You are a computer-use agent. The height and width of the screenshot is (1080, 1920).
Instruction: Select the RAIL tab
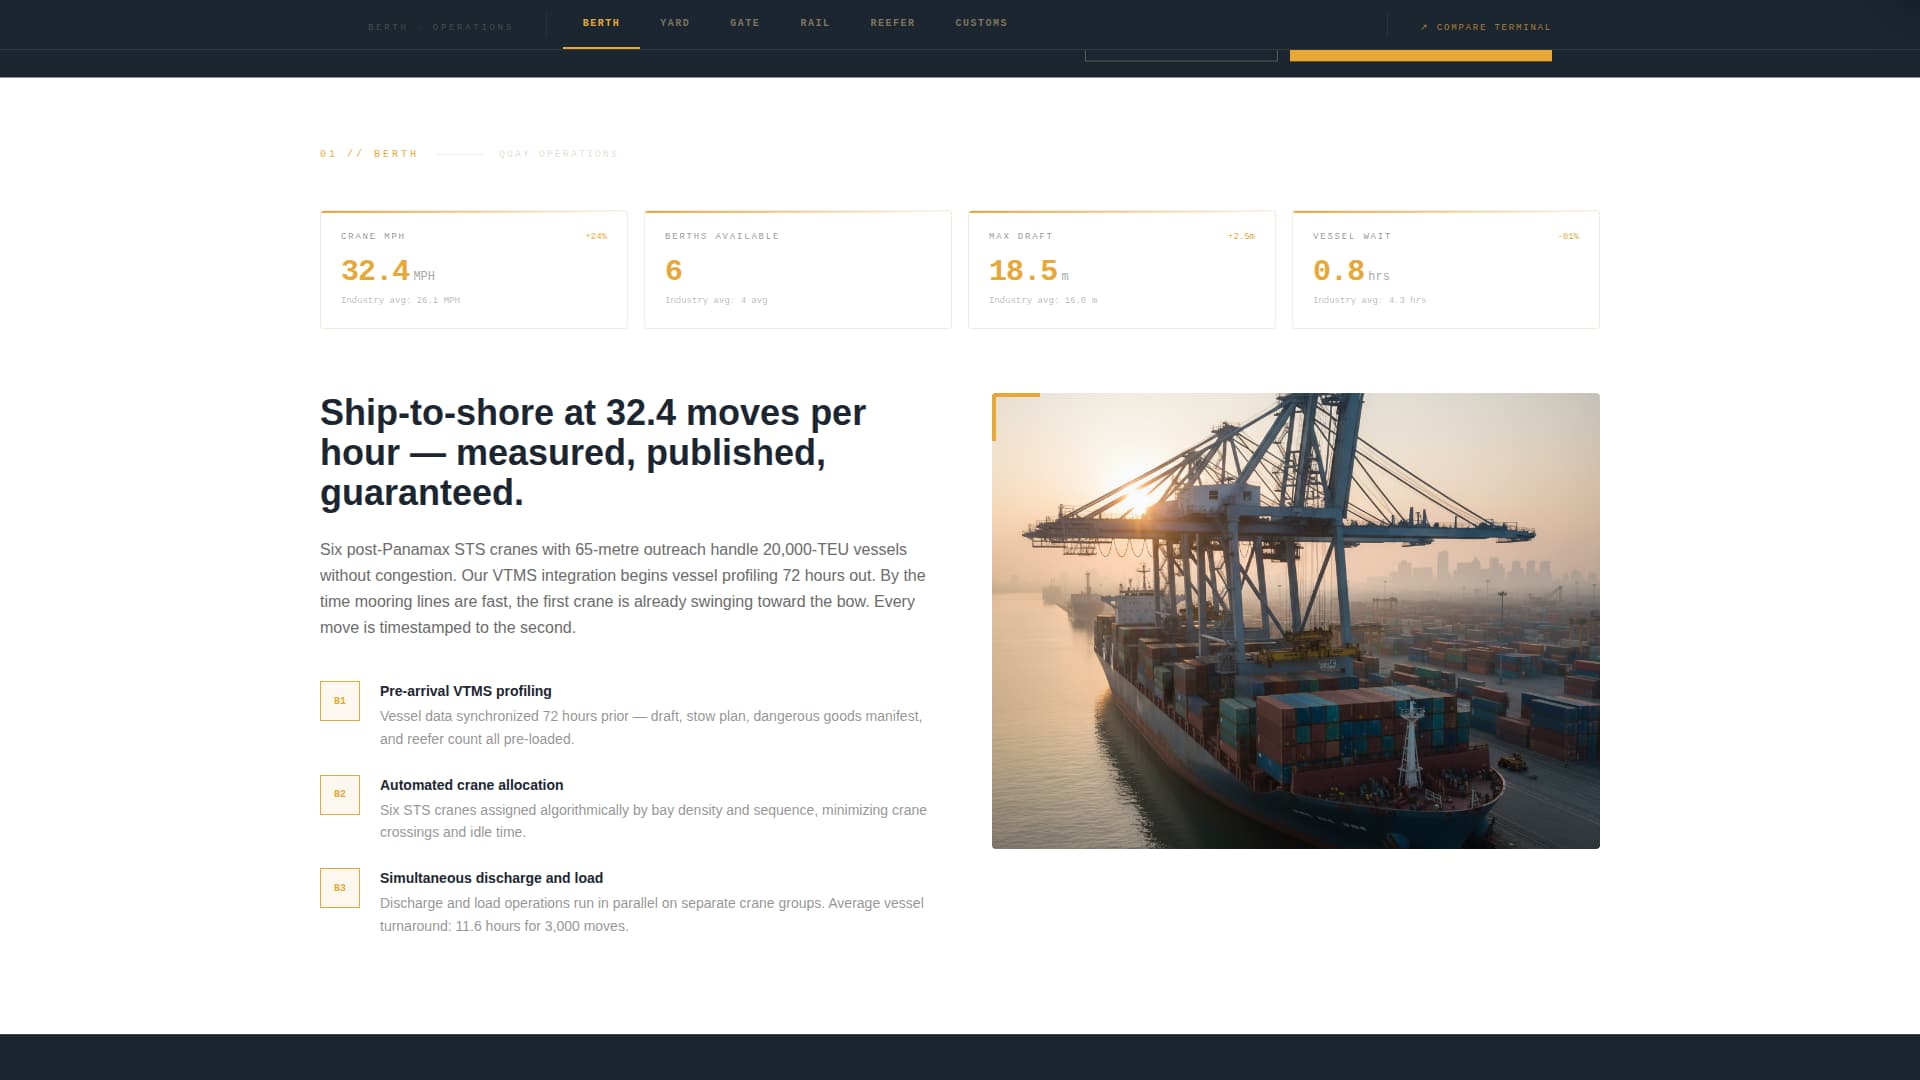(x=814, y=22)
